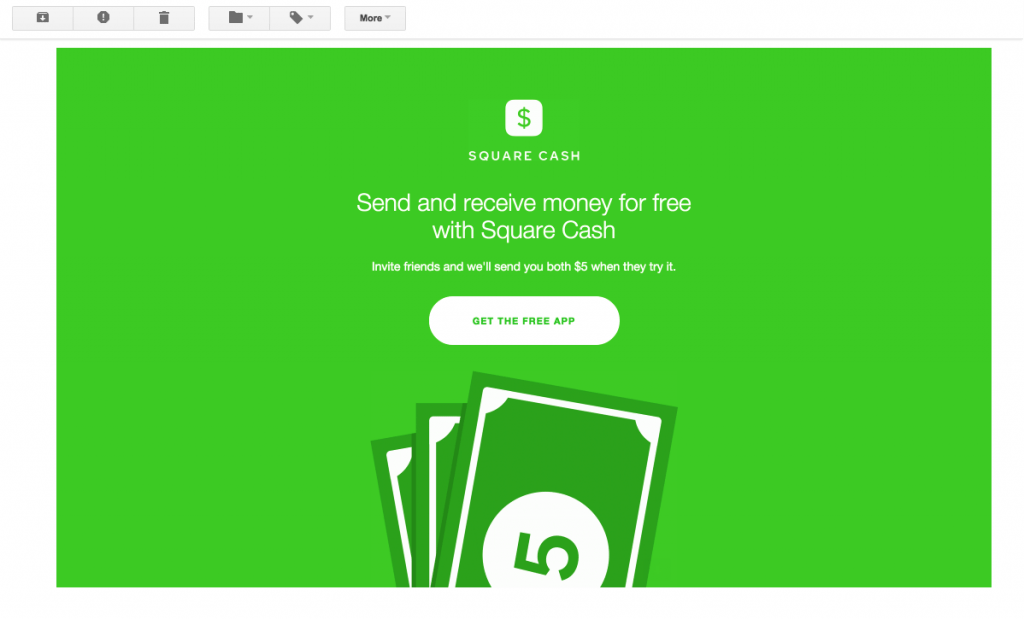Screen dimensions: 1024x619
Task: Click the Labels tag icon
Action: [x=296, y=18]
